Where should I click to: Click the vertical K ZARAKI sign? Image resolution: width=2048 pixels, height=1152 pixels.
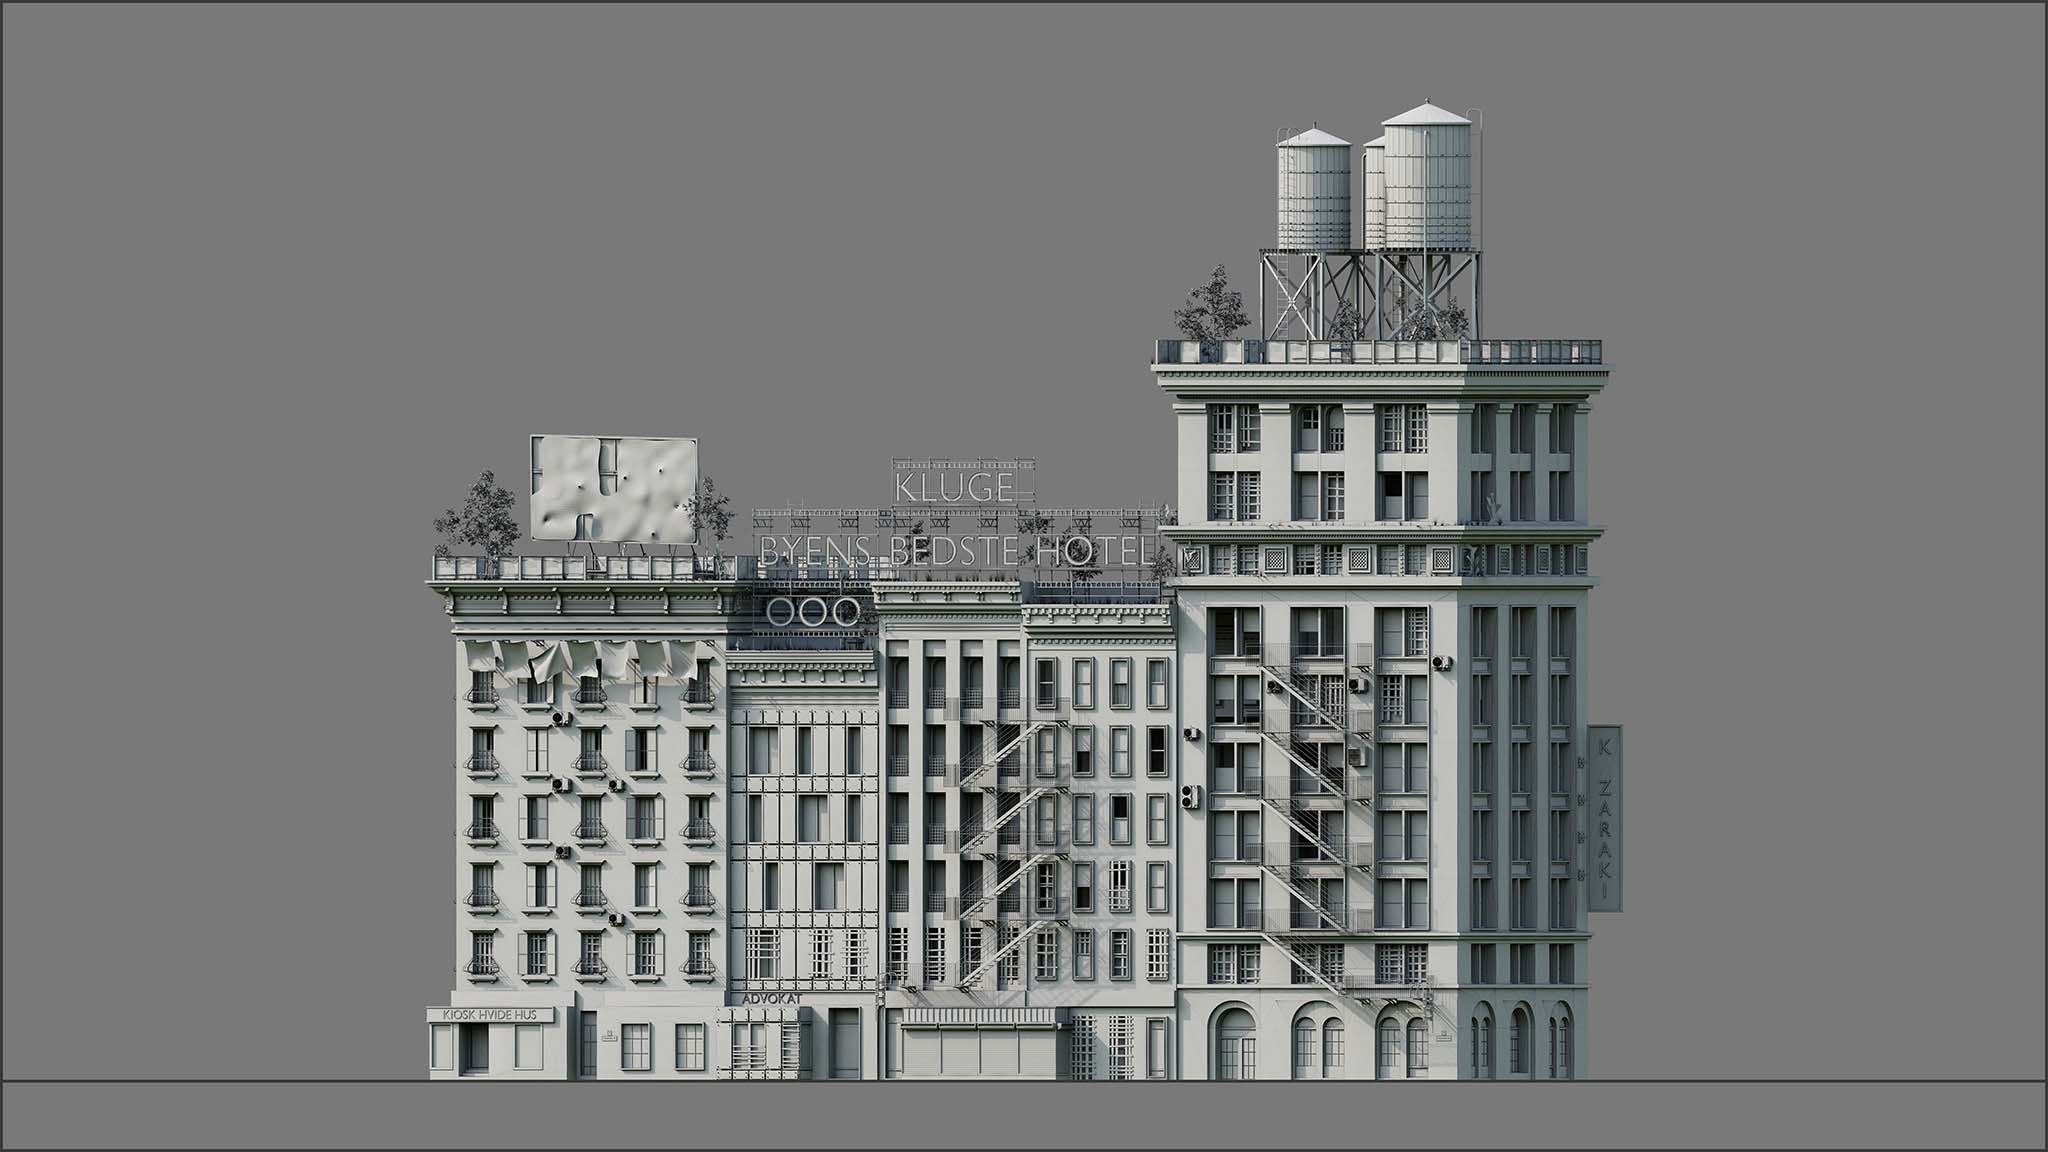1604,817
